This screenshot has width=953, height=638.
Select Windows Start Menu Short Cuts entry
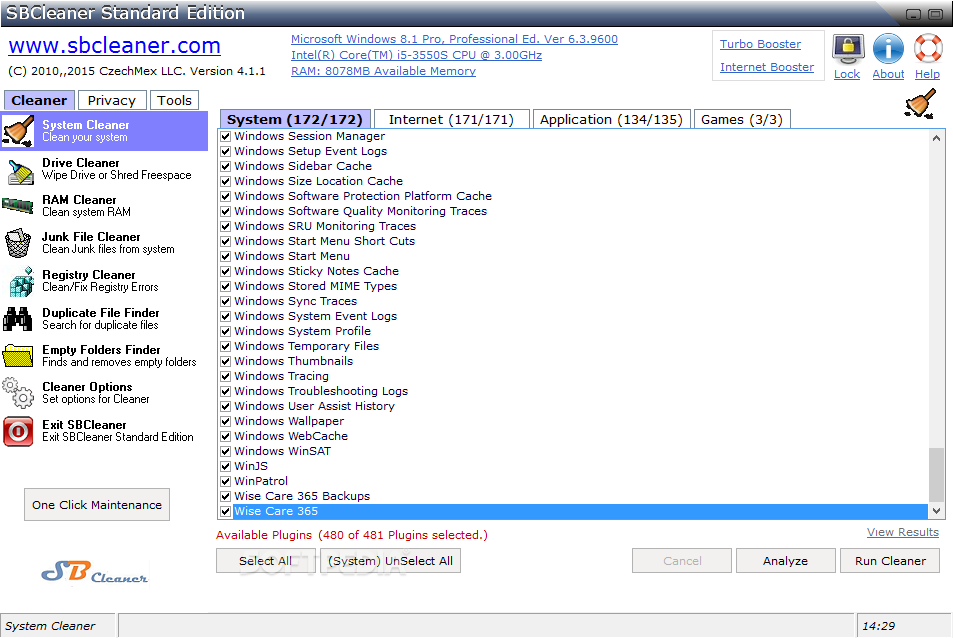(325, 241)
